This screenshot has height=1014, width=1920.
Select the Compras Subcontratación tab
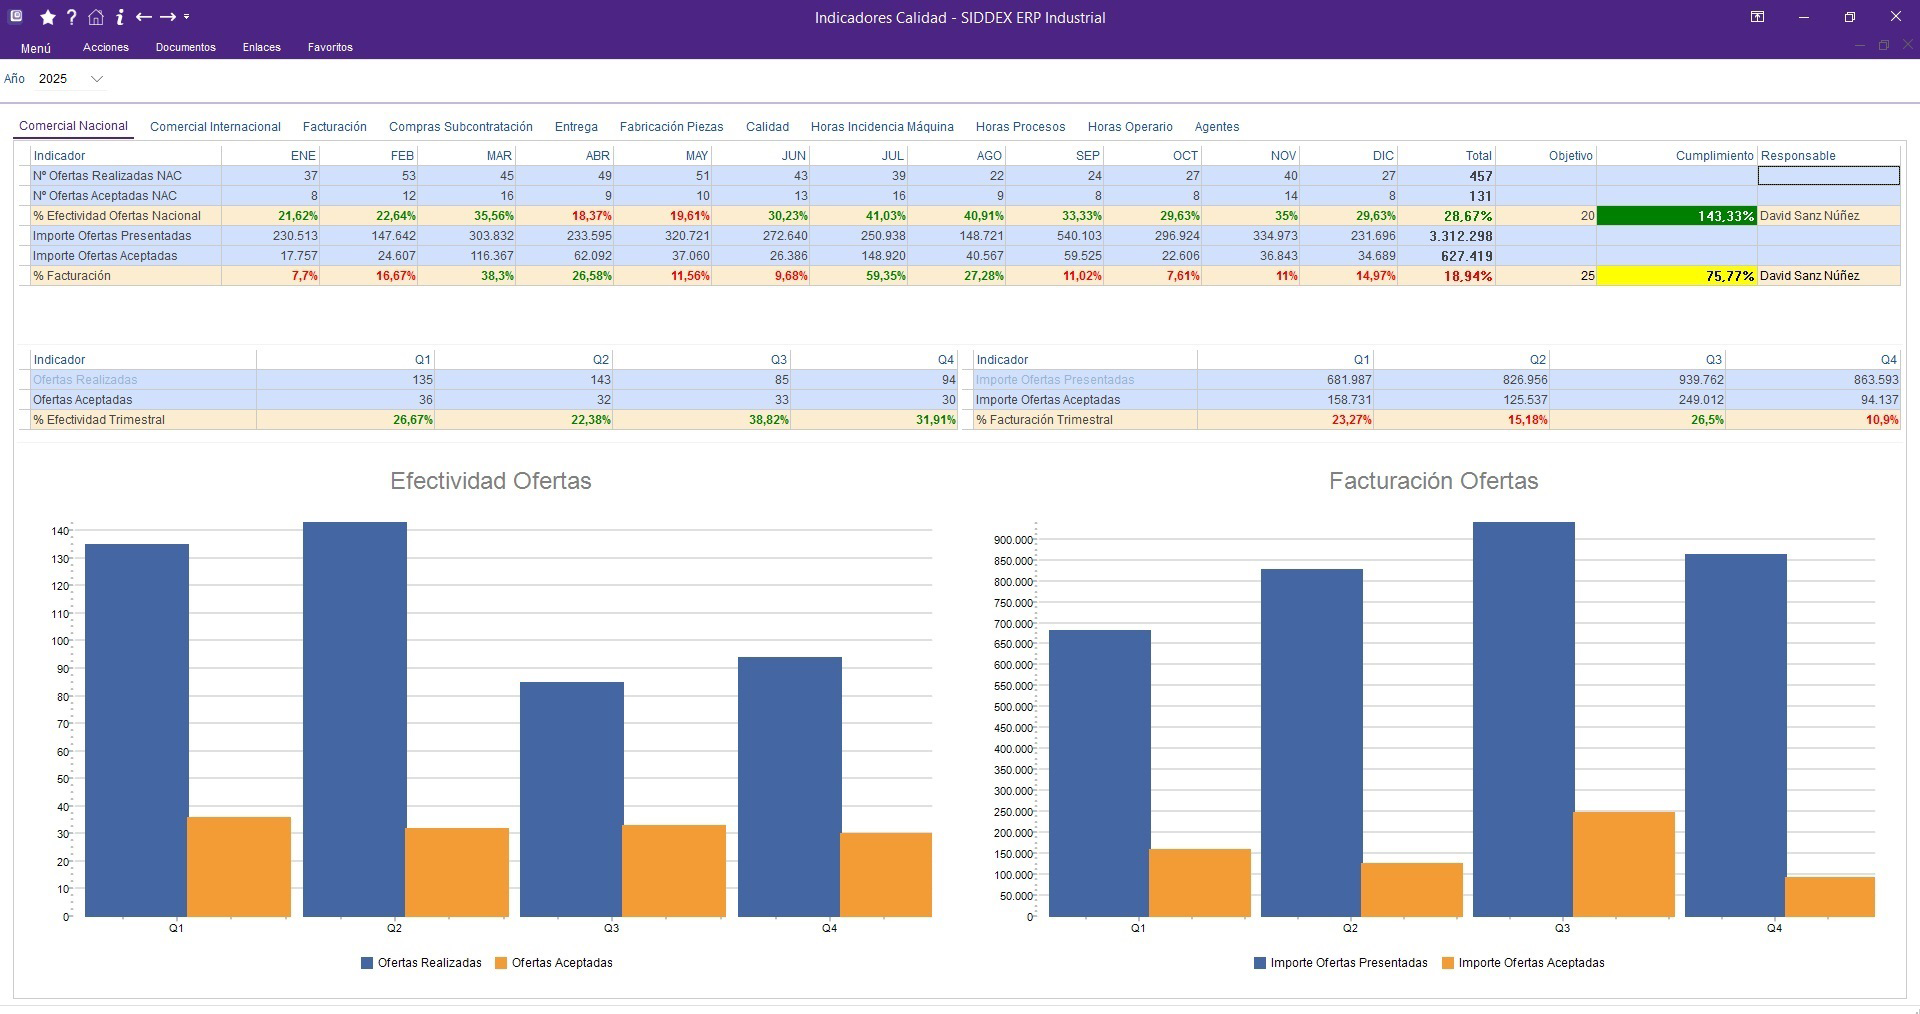[460, 127]
